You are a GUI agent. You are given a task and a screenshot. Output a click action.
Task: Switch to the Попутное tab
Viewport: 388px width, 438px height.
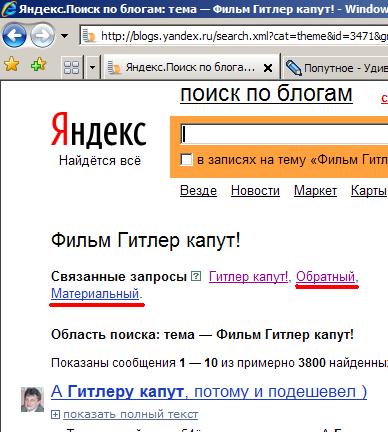click(336, 68)
